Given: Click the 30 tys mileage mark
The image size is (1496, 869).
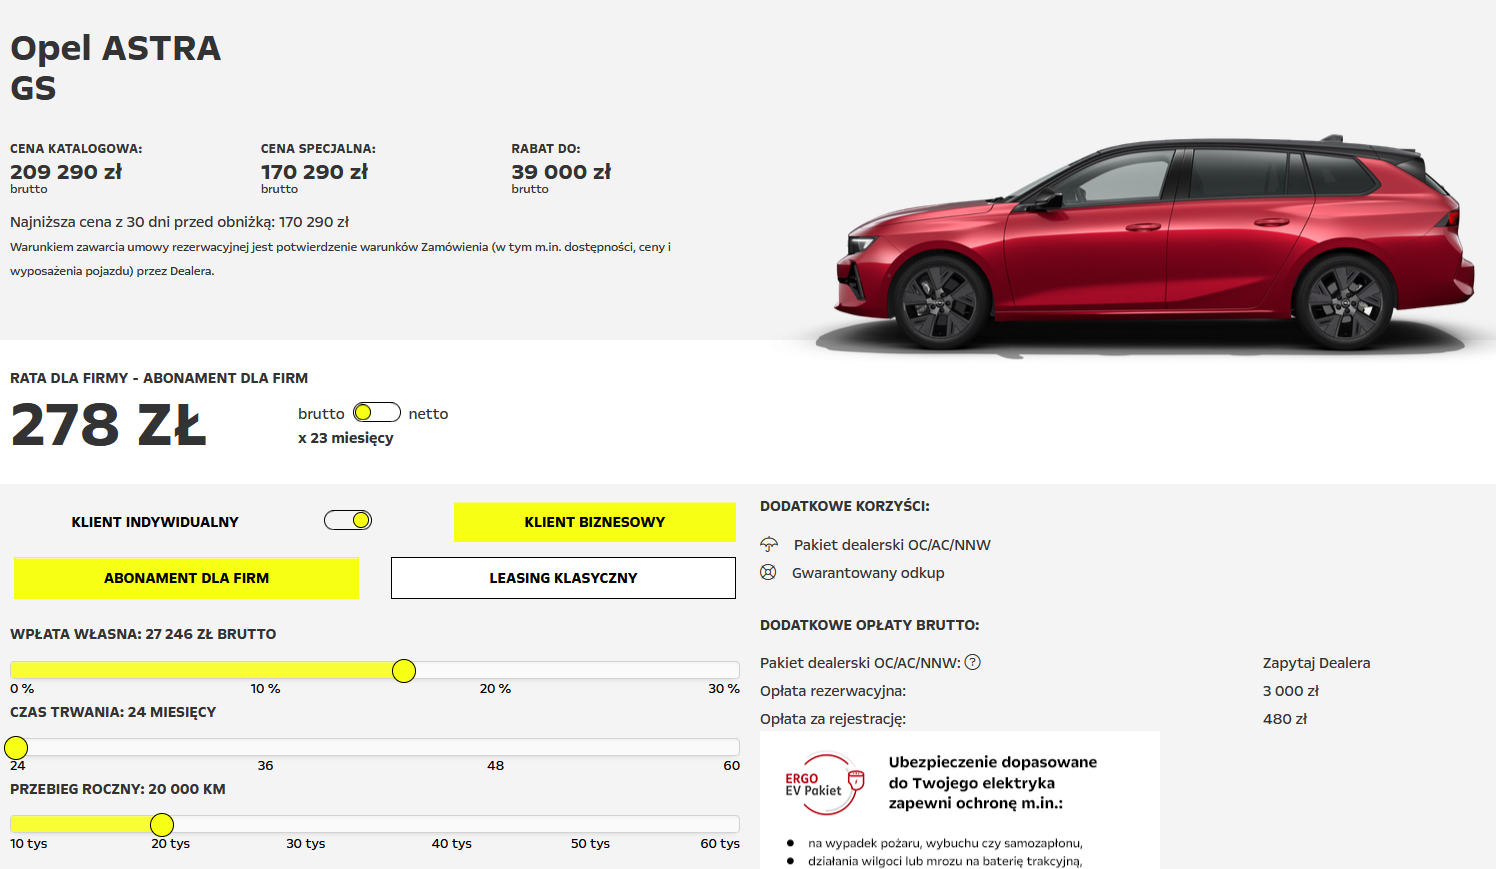Looking at the screenshot, I should (305, 844).
